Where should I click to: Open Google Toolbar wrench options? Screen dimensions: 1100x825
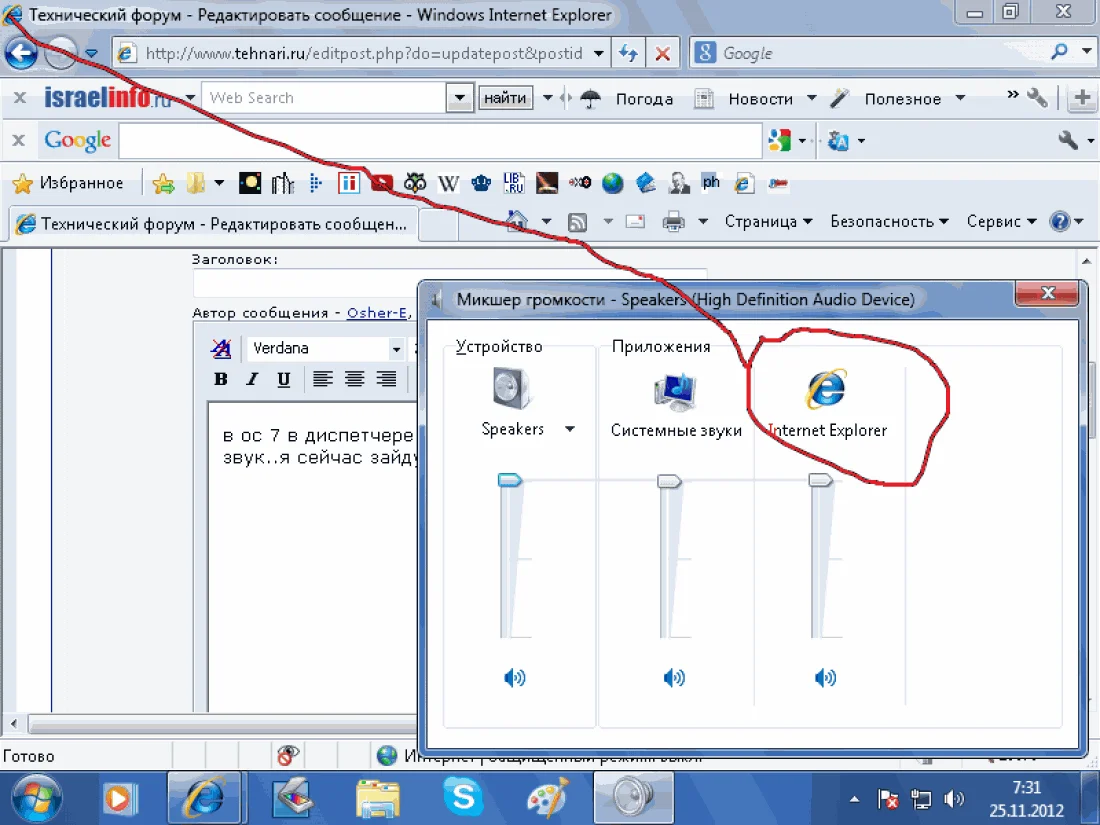click(1068, 140)
